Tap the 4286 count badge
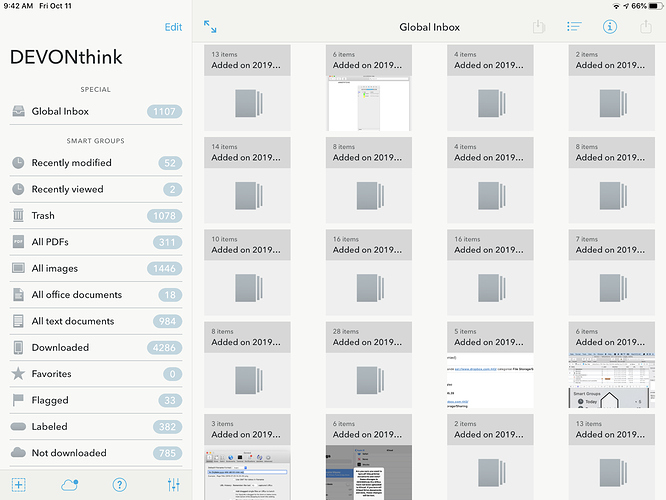 pos(164,347)
